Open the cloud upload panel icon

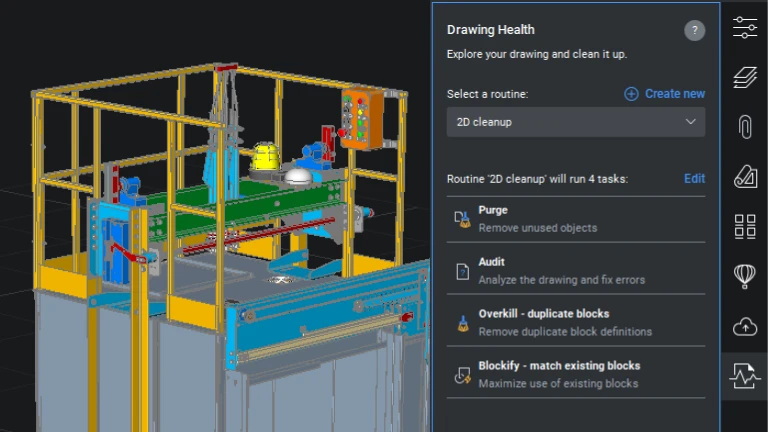(x=745, y=326)
